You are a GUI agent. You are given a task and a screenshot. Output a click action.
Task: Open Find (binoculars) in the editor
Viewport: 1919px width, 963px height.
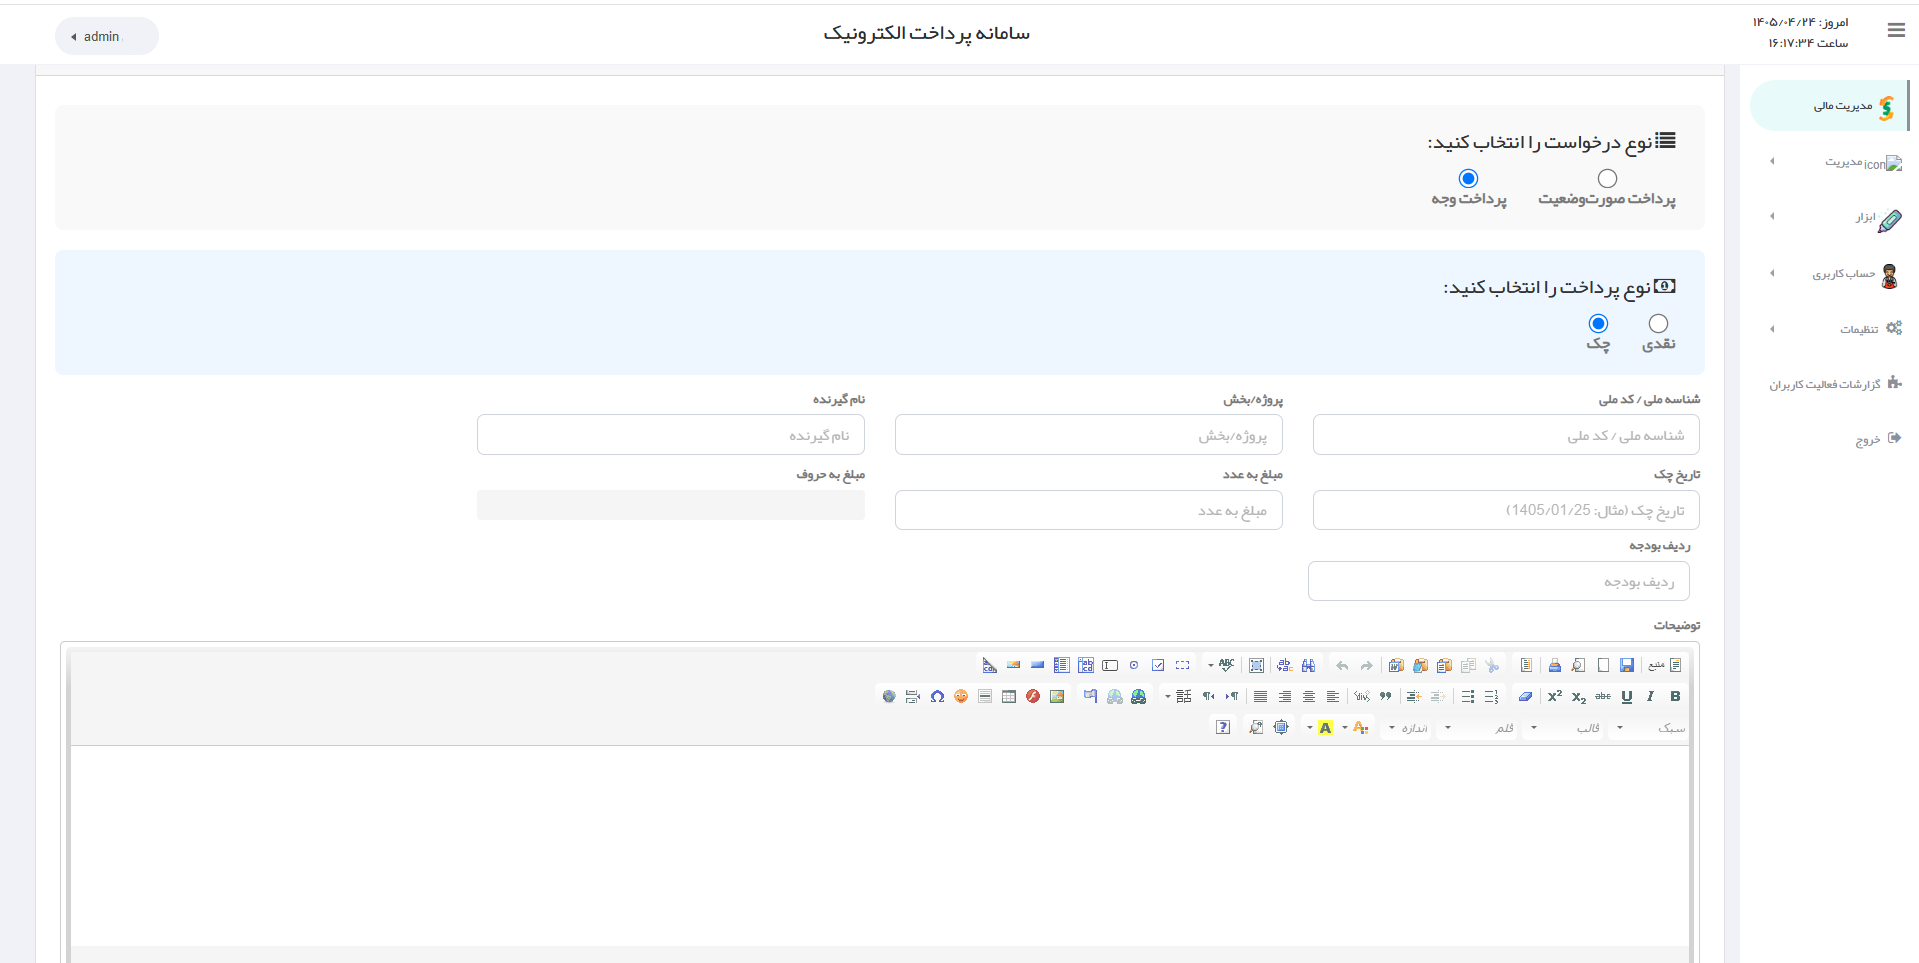tap(1308, 666)
